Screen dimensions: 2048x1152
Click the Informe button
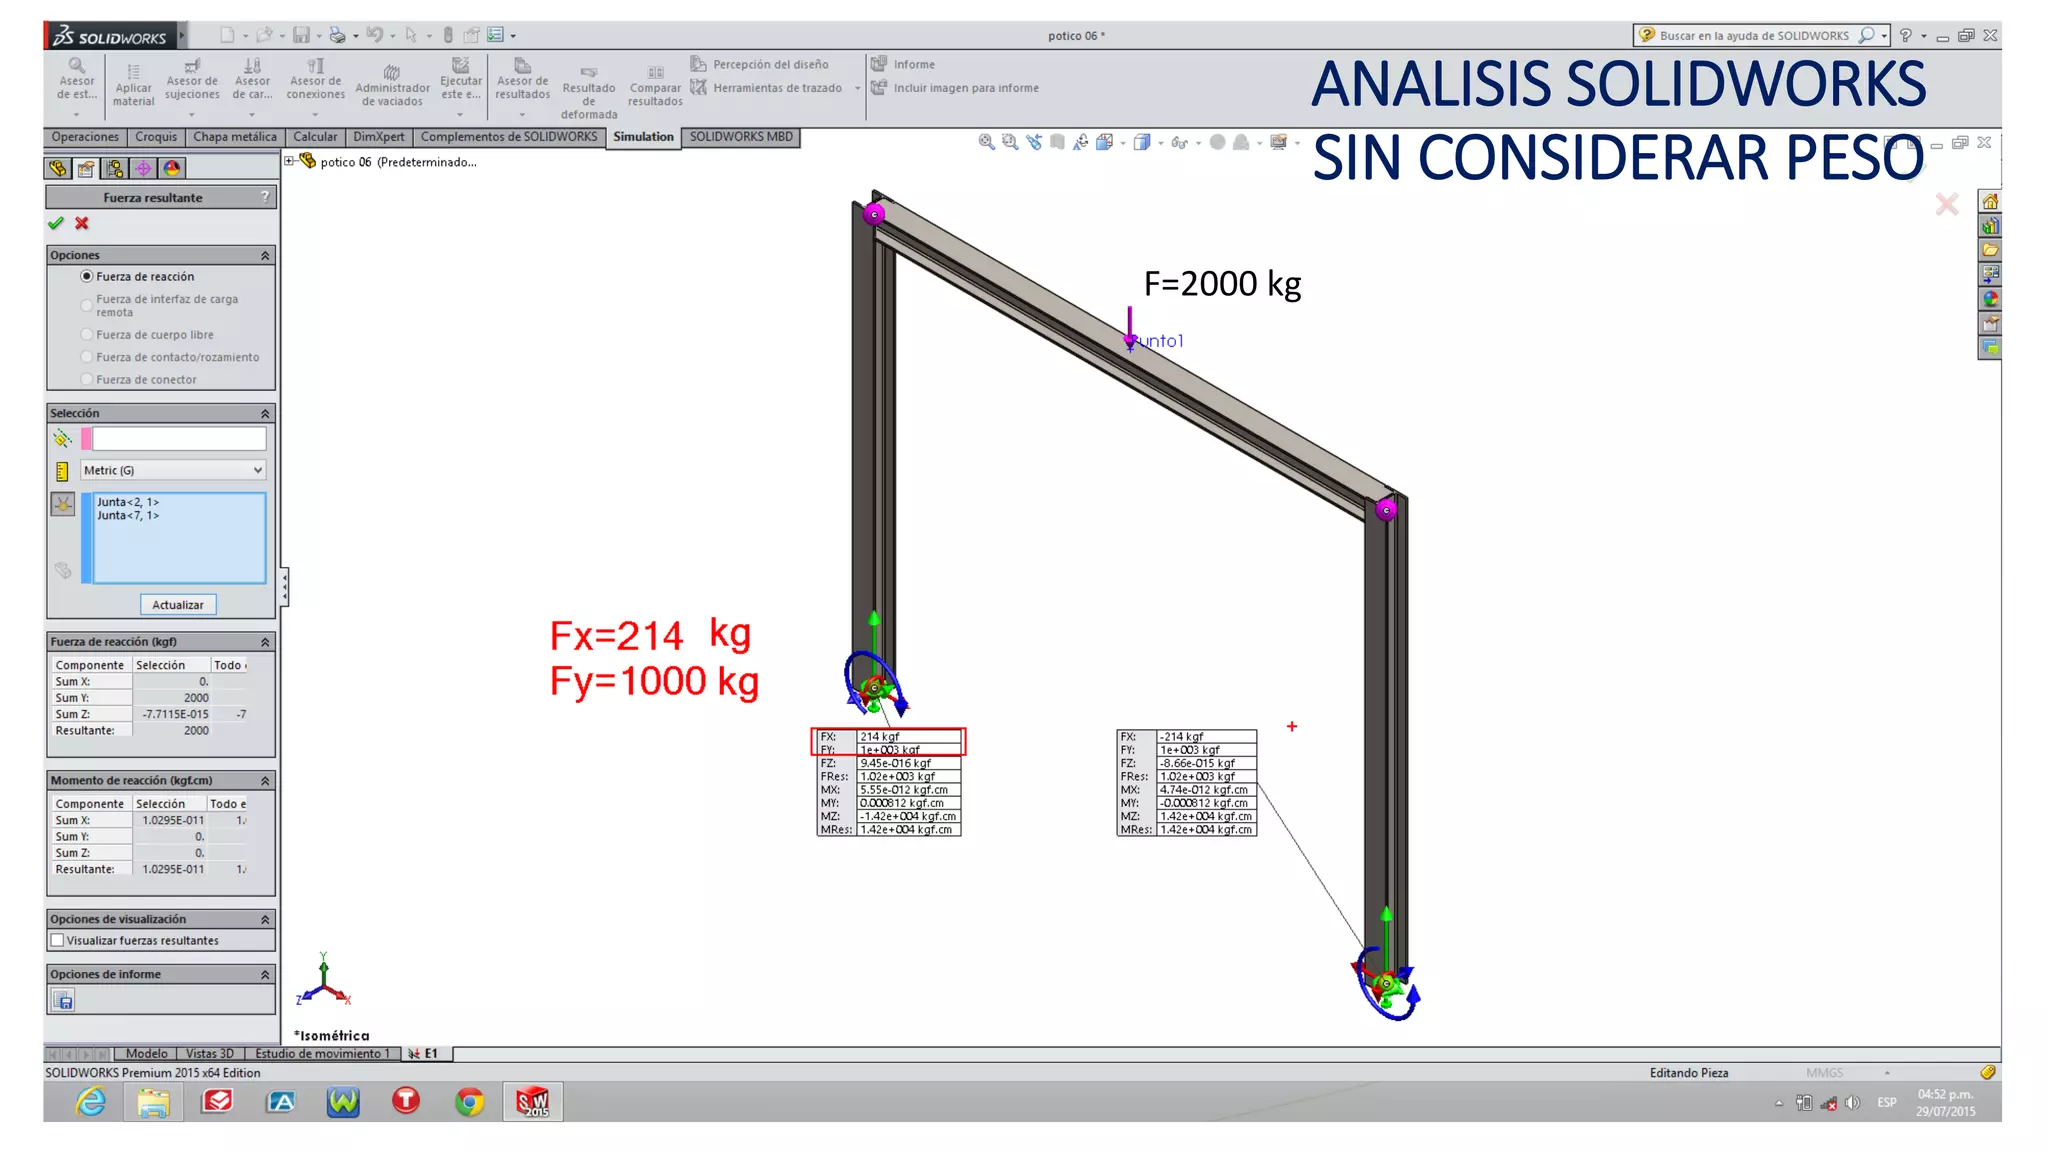[903, 64]
